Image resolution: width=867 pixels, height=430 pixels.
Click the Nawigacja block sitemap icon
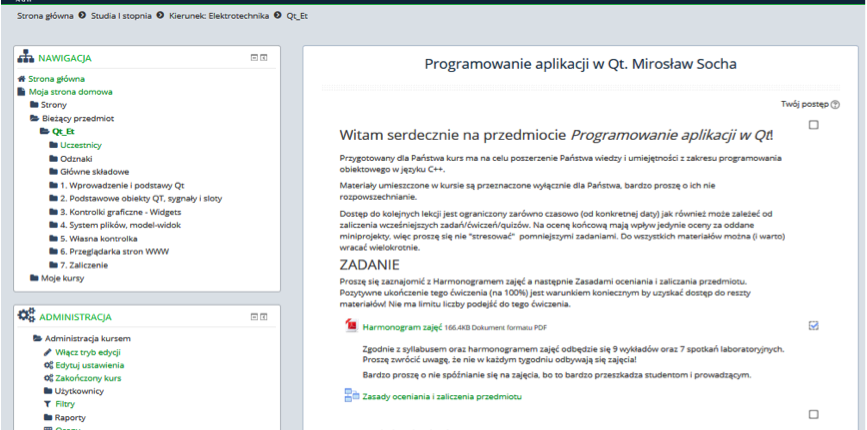[26, 57]
